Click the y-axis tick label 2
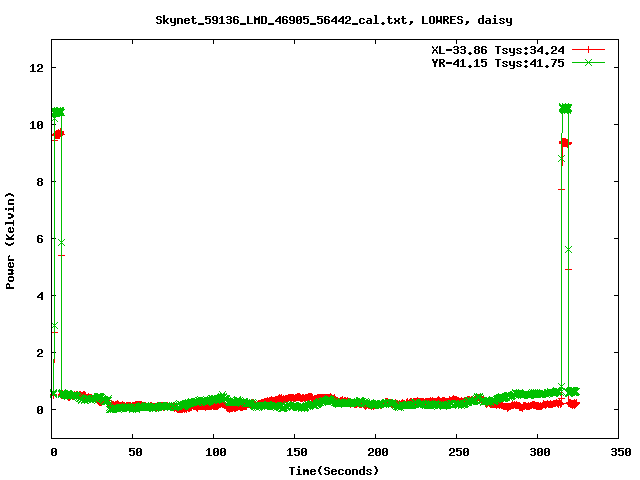640x480 pixels. point(40,353)
